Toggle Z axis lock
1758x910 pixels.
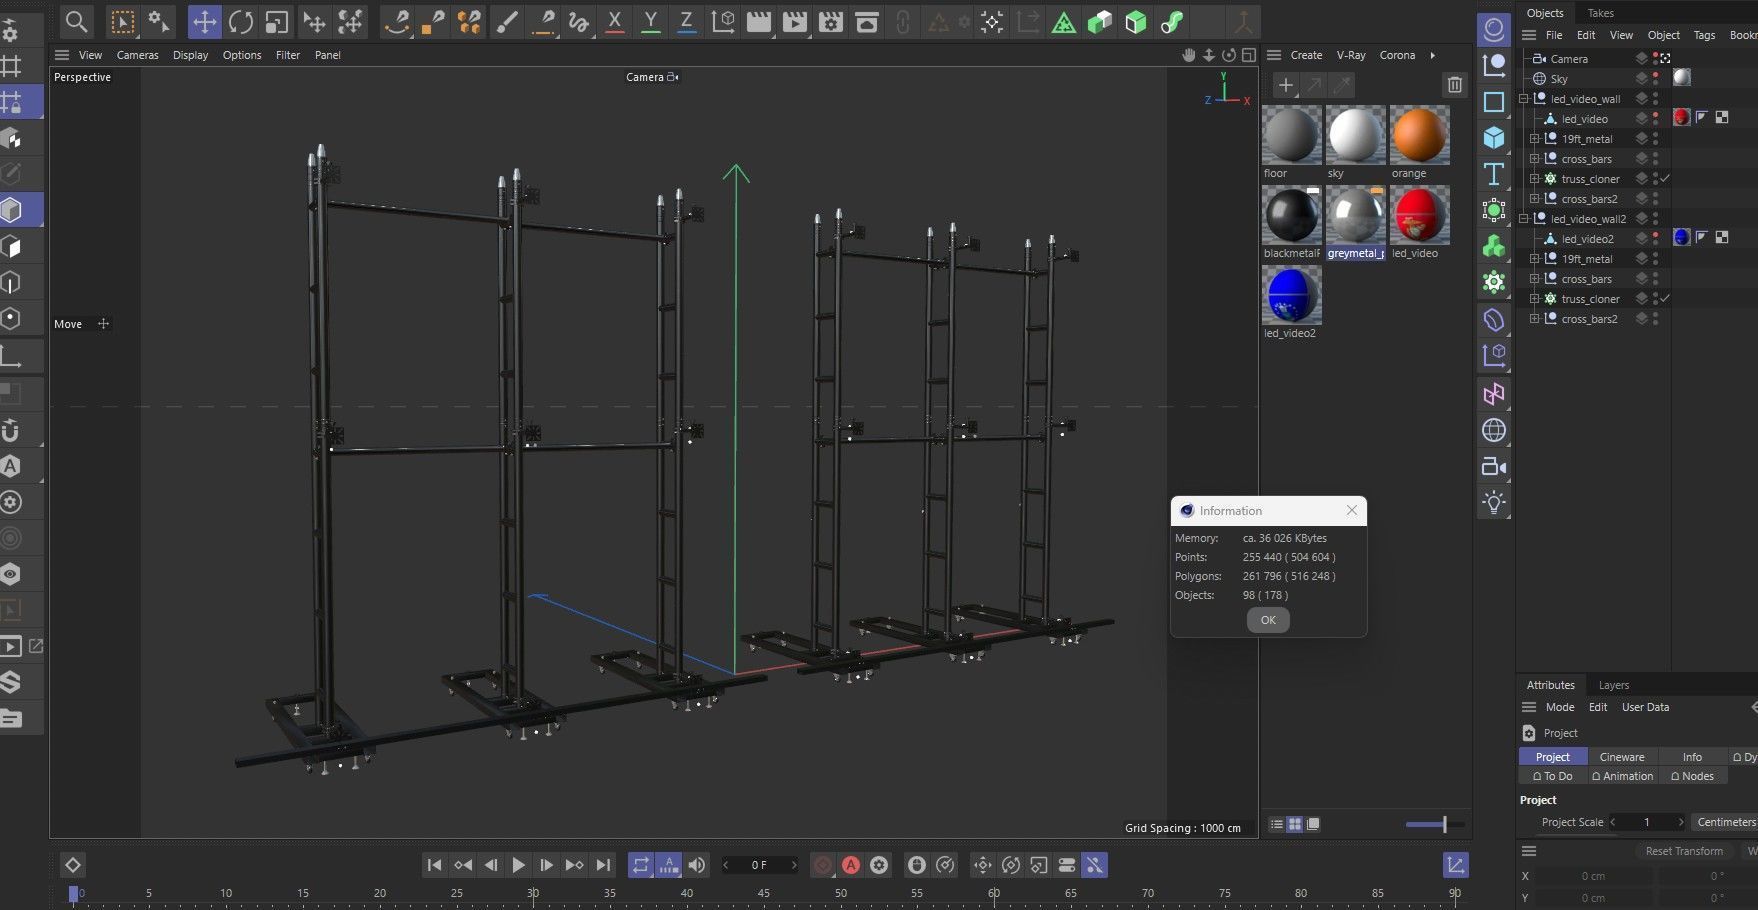[x=686, y=22]
